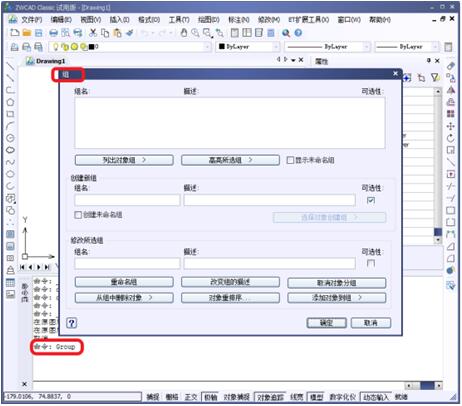Open the 格式 menu
This screenshot has width=462, height=406.
click(x=149, y=20)
